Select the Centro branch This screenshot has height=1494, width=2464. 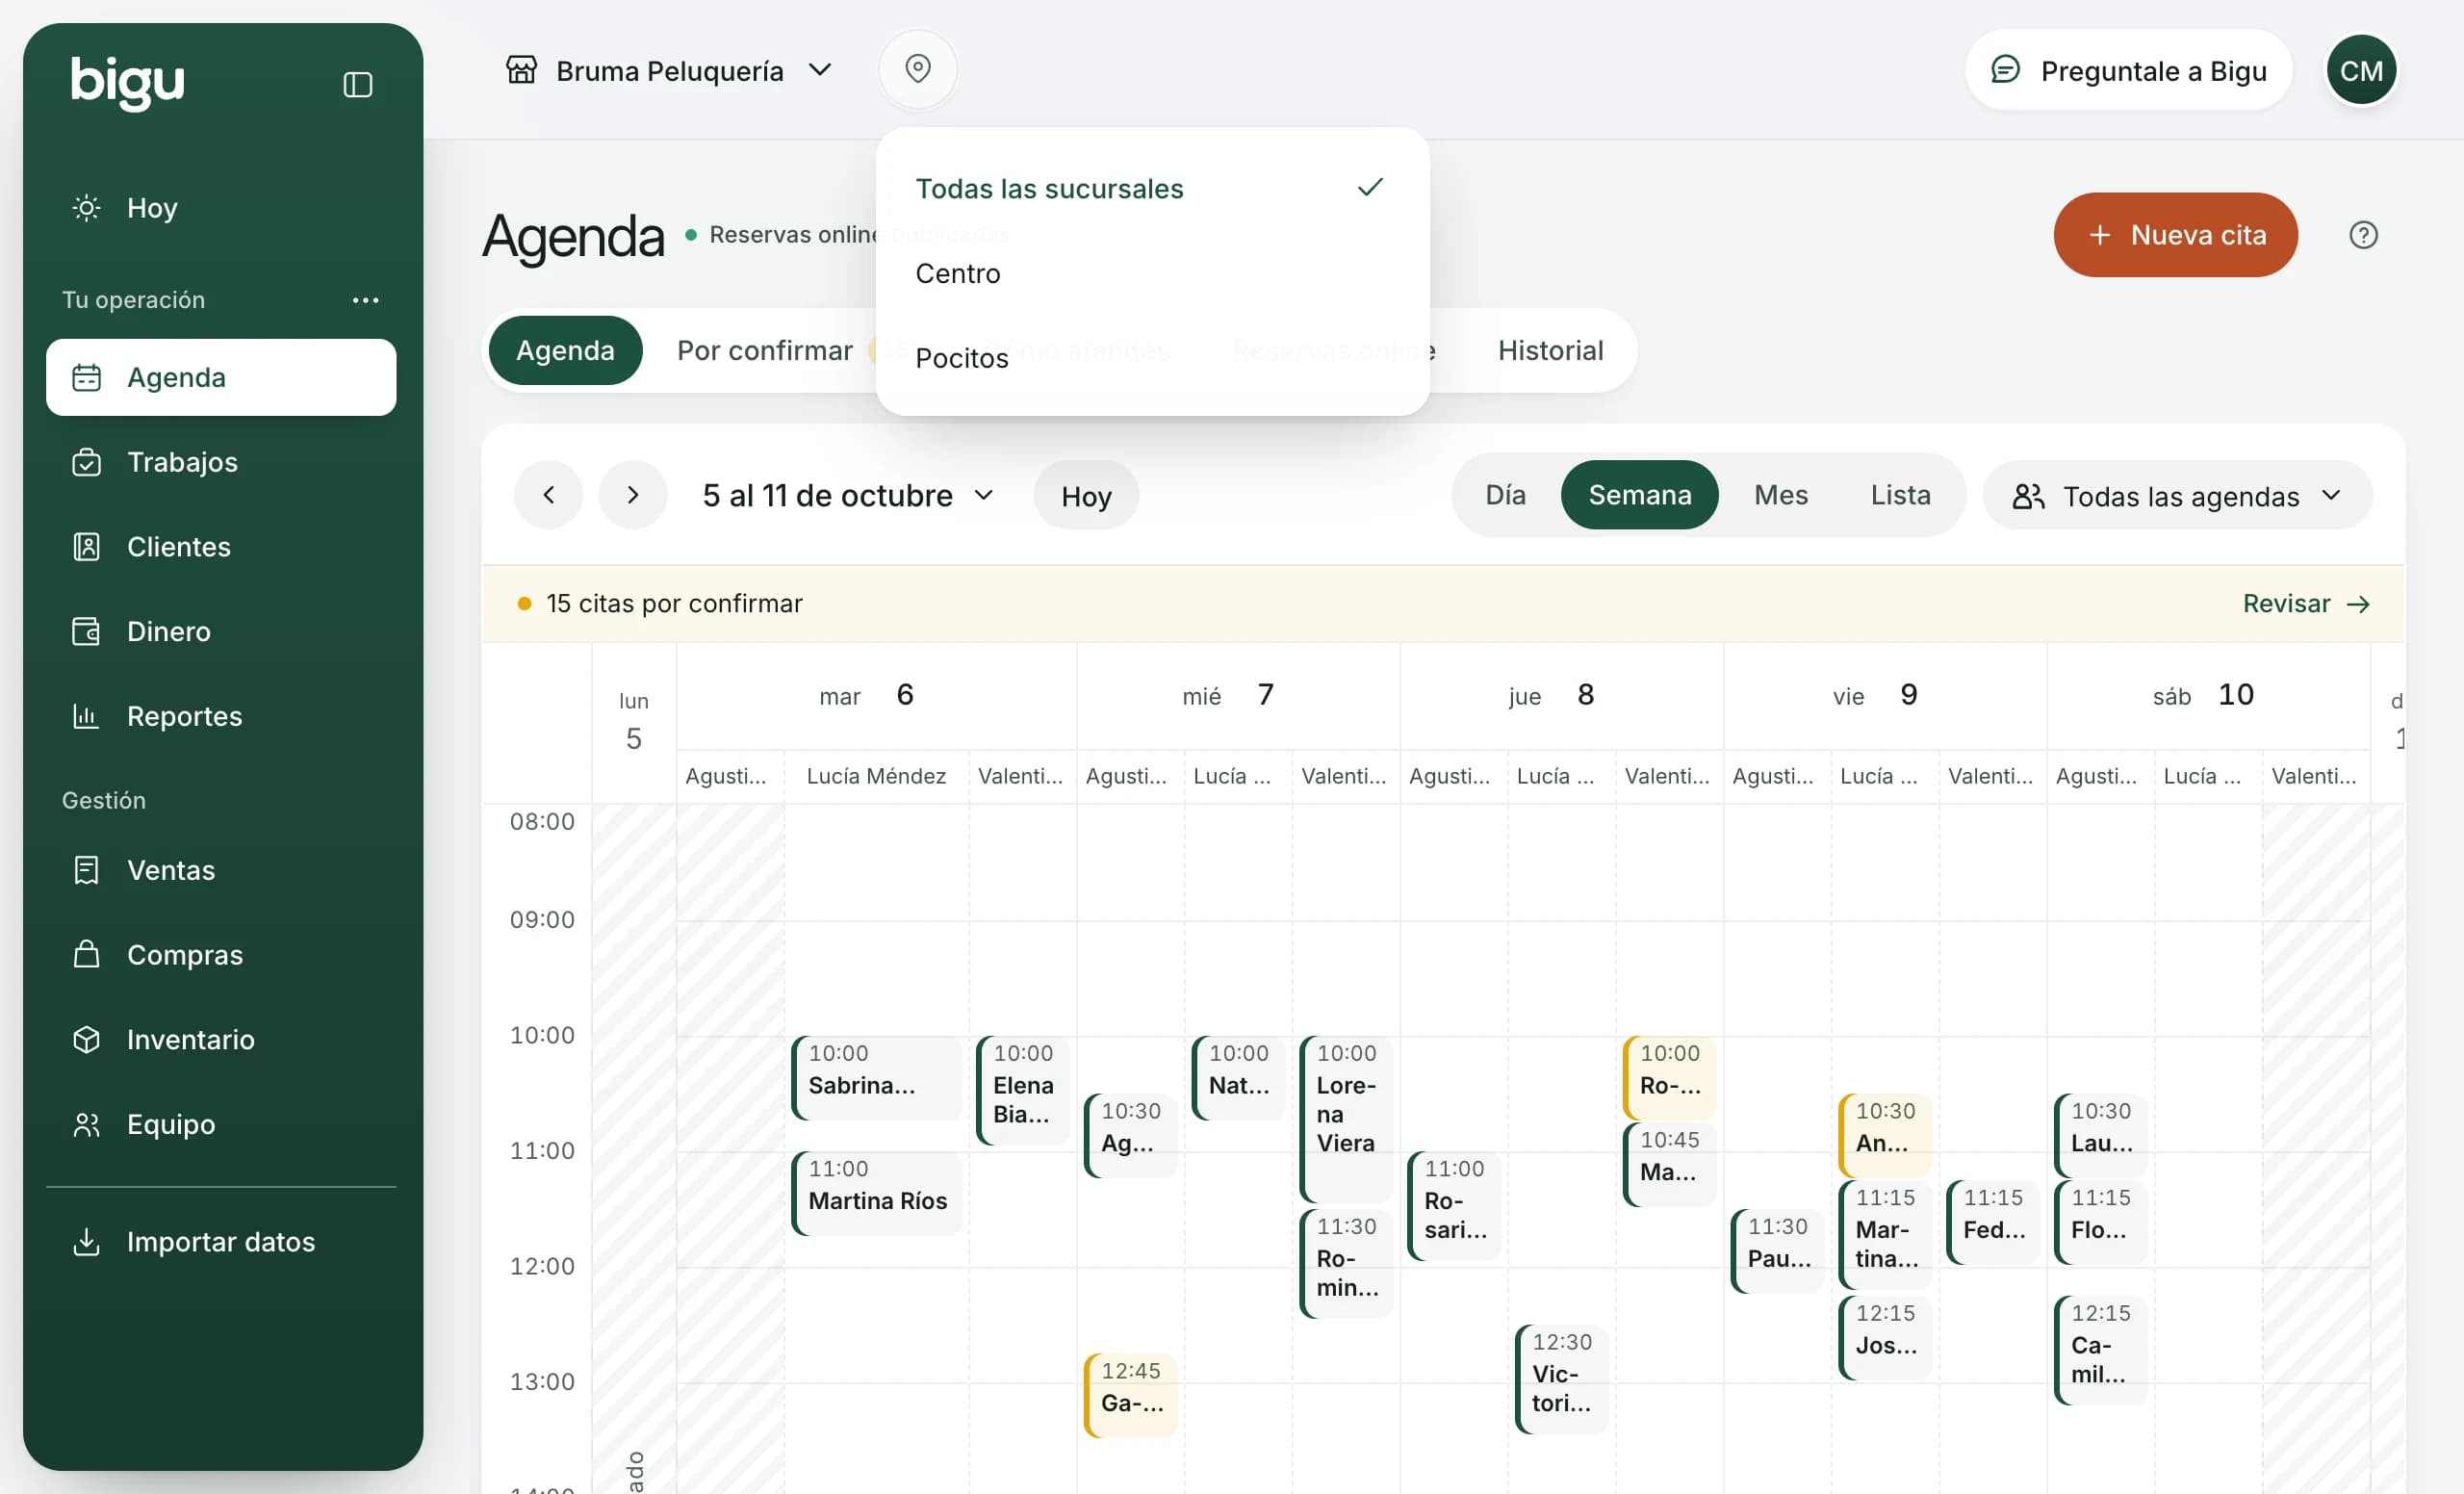pyautogui.click(x=1152, y=273)
